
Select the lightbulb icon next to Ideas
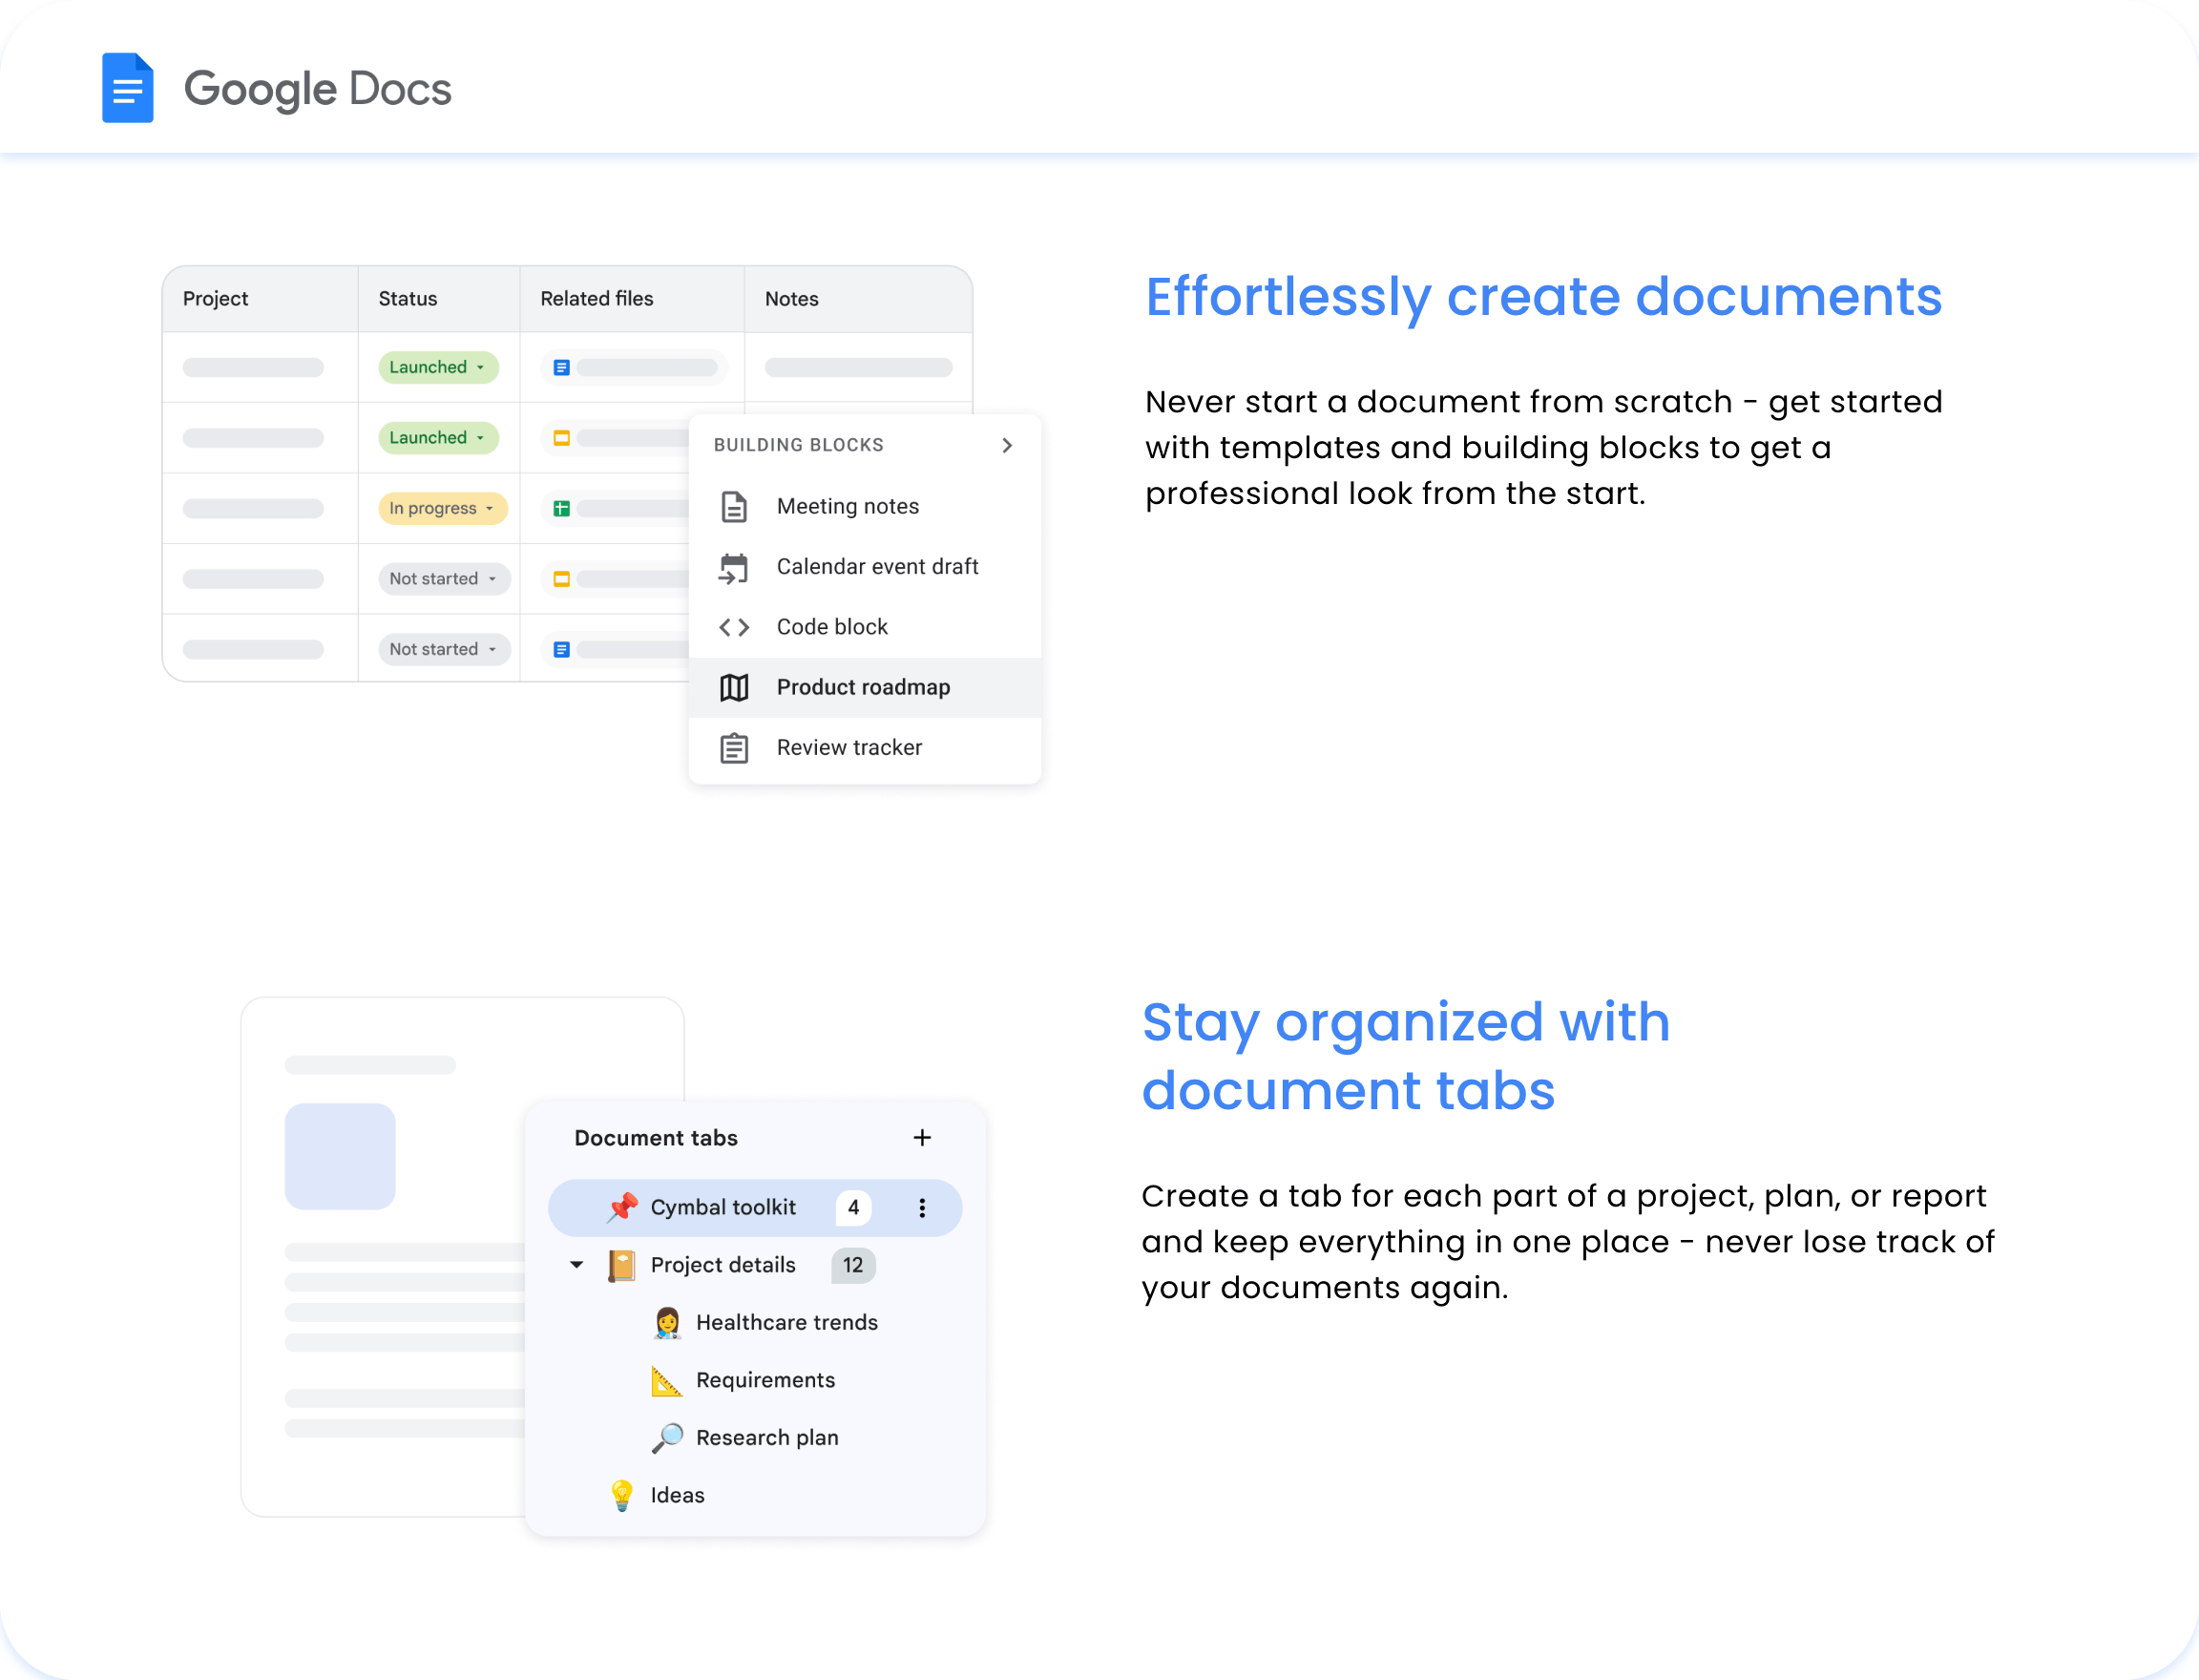click(622, 1494)
